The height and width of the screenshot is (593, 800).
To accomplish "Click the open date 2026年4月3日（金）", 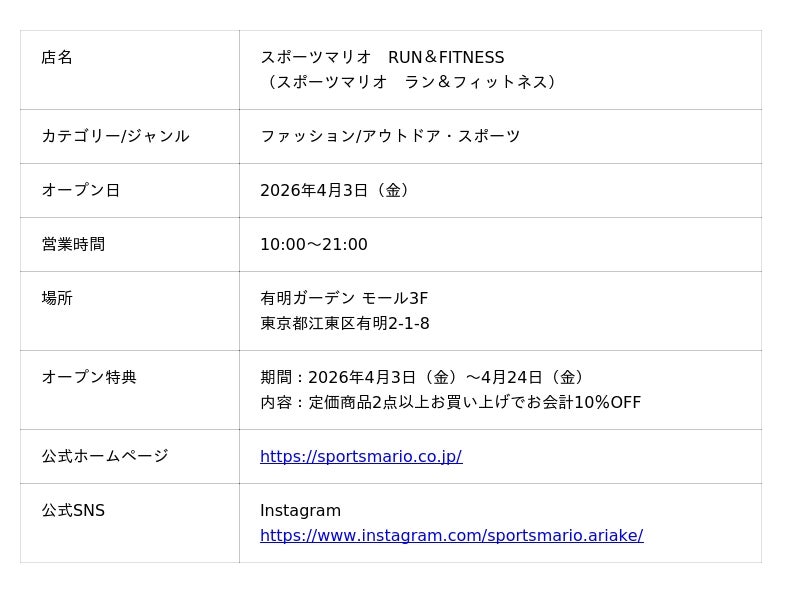I will pos(336,190).
